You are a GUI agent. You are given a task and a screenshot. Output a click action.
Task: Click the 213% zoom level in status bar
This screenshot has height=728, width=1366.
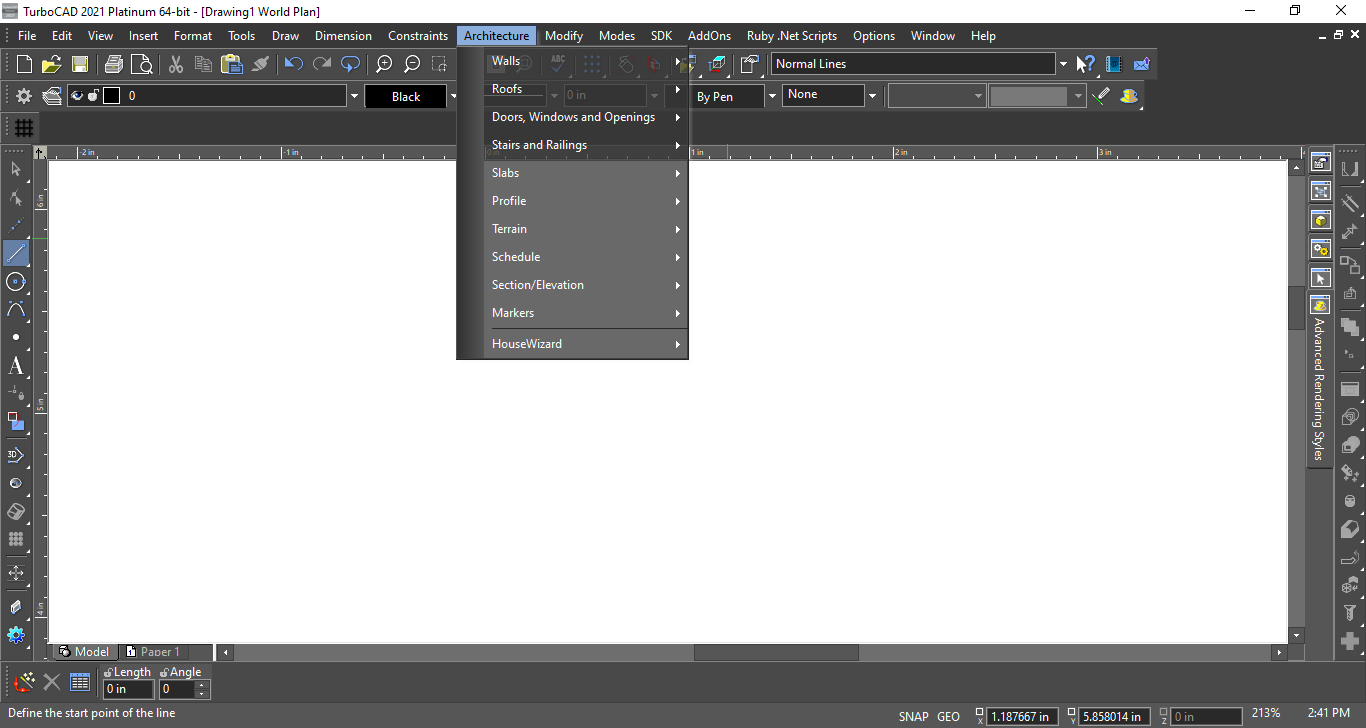pyautogui.click(x=1265, y=713)
